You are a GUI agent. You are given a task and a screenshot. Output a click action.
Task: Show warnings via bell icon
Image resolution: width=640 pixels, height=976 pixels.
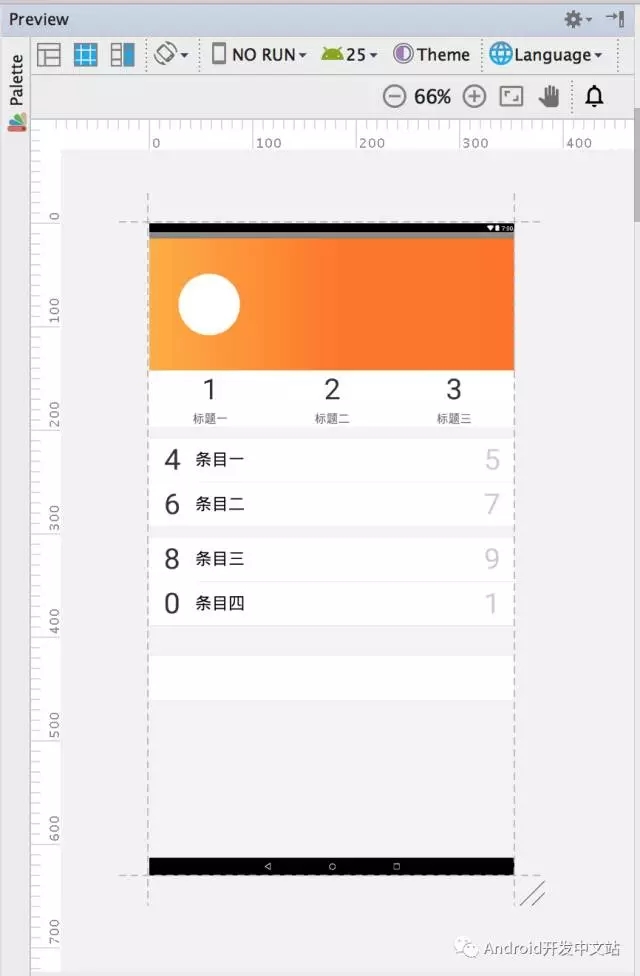click(595, 96)
